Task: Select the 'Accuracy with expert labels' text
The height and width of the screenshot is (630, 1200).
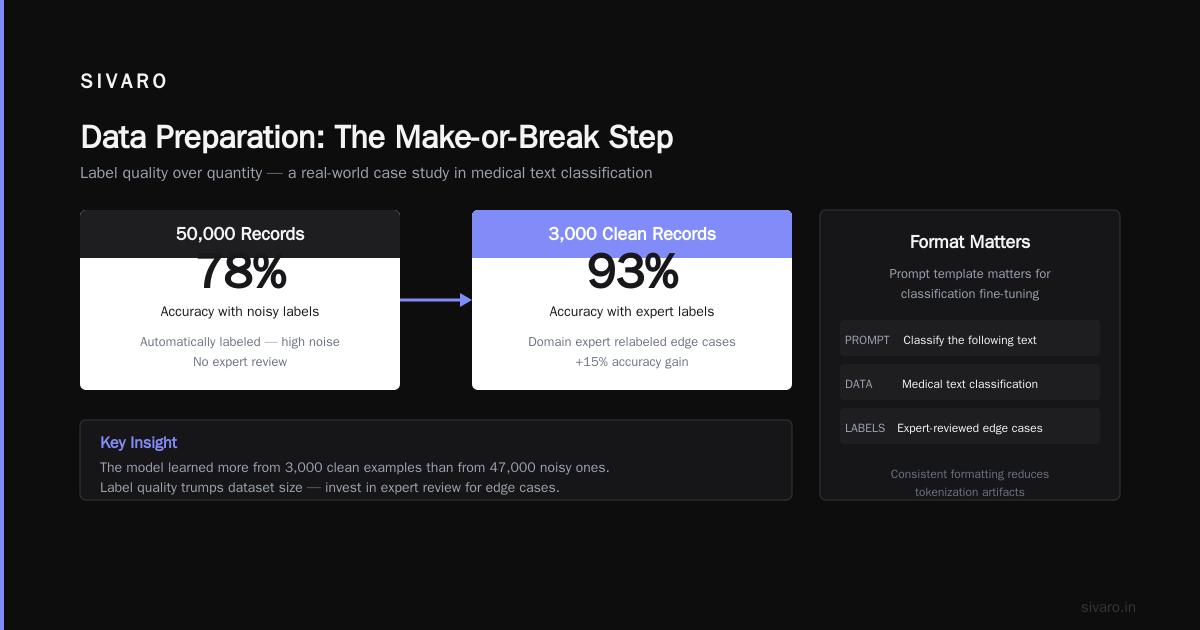Action: click(x=632, y=312)
